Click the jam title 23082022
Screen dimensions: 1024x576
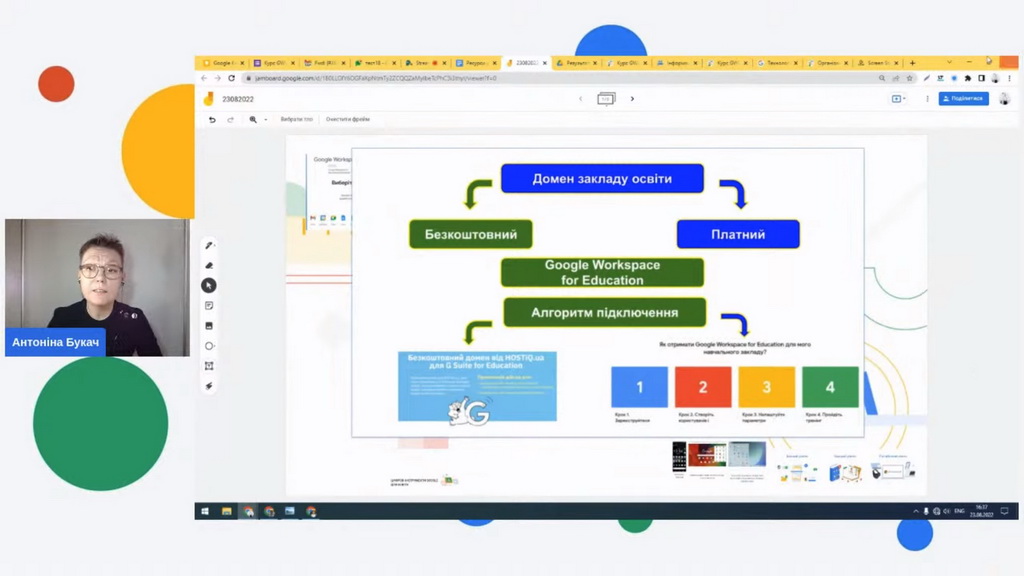point(238,99)
